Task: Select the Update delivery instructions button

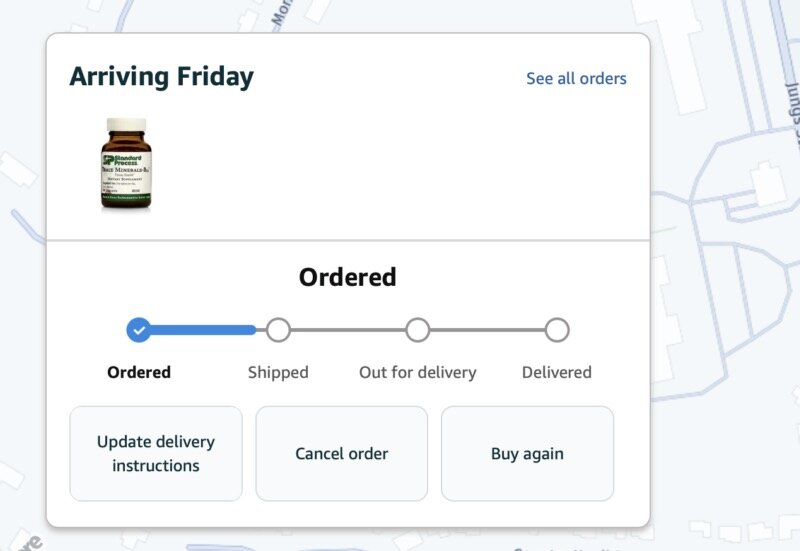Action: coord(156,454)
